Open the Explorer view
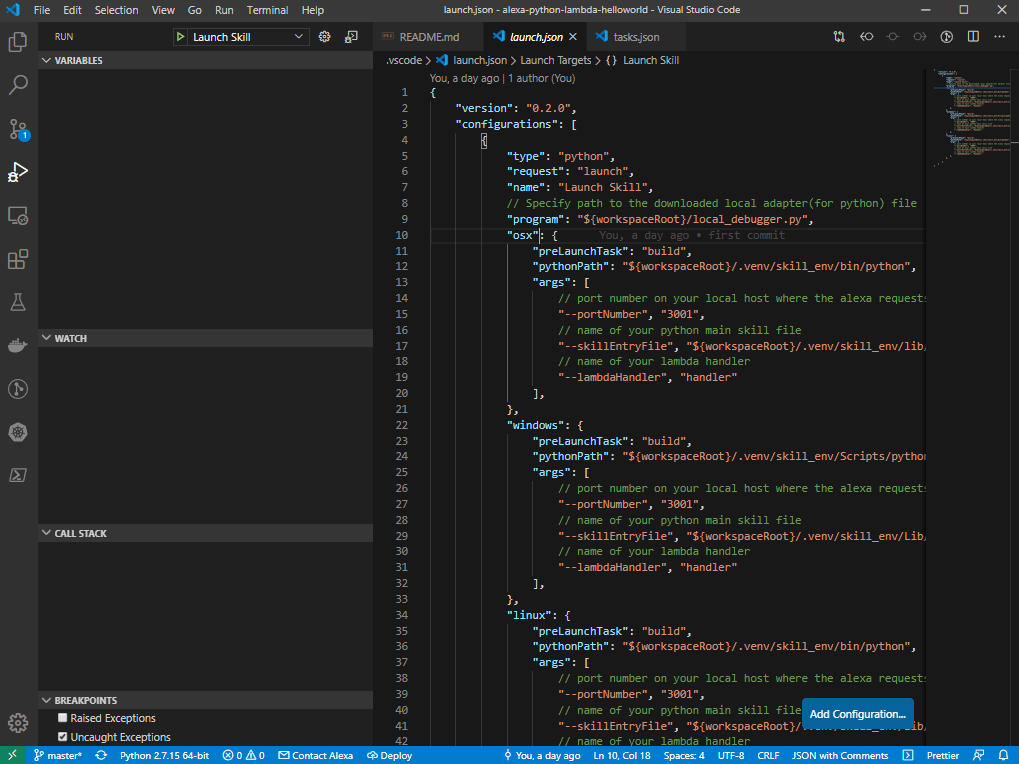 click(x=18, y=43)
